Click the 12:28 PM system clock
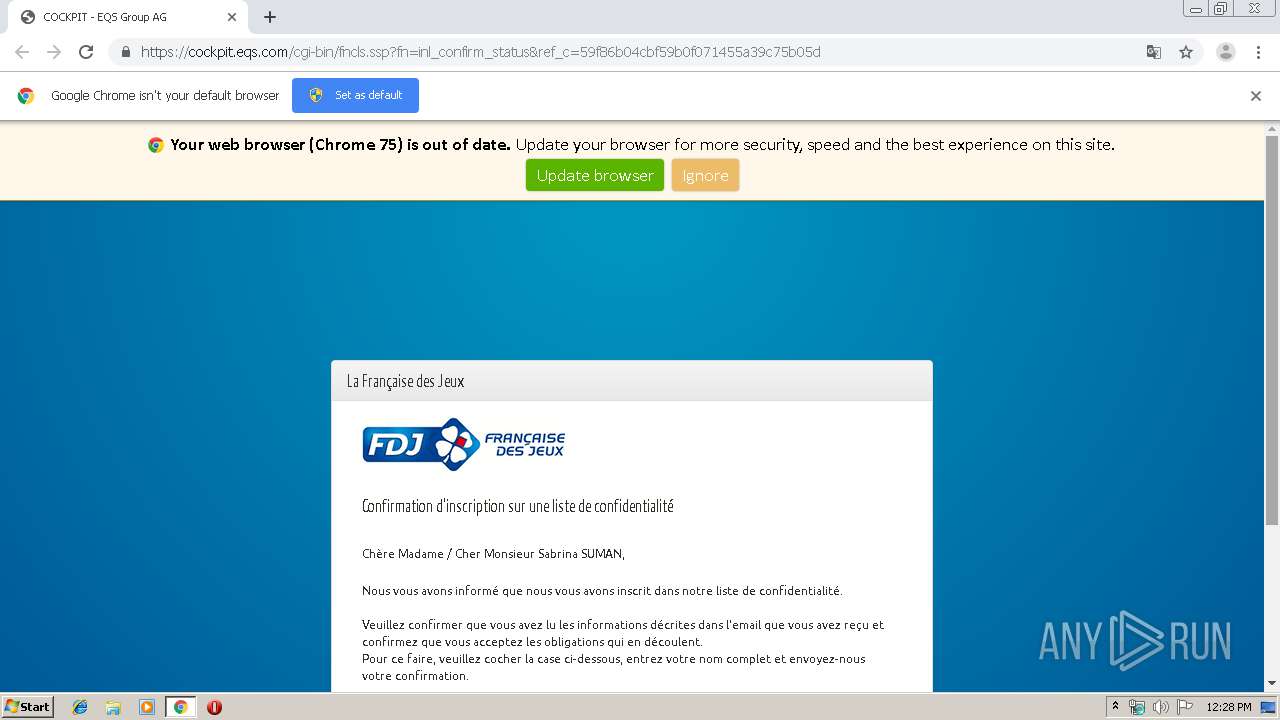 point(1229,707)
